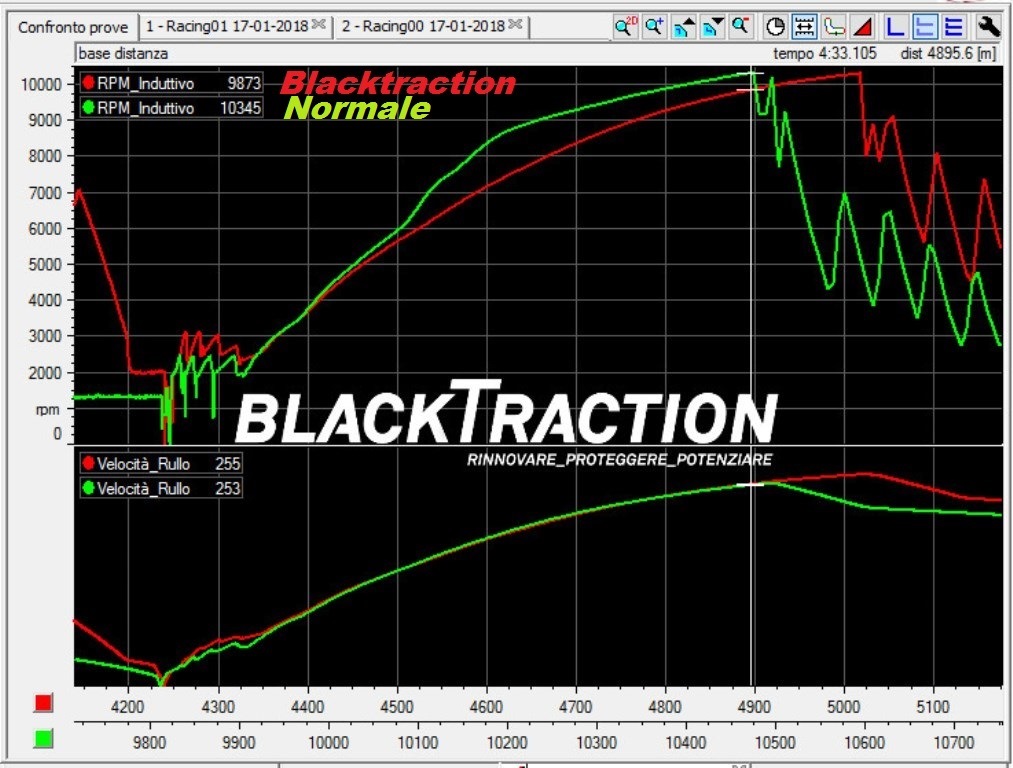The height and width of the screenshot is (768, 1013).
Task: Click the zoom in magnifier icon
Action: [x=654, y=27]
